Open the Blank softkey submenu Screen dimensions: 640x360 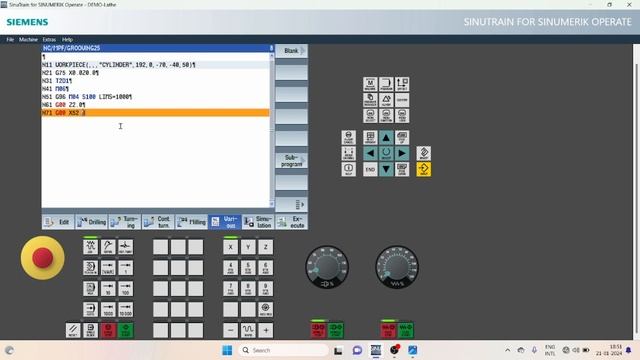click(x=291, y=51)
